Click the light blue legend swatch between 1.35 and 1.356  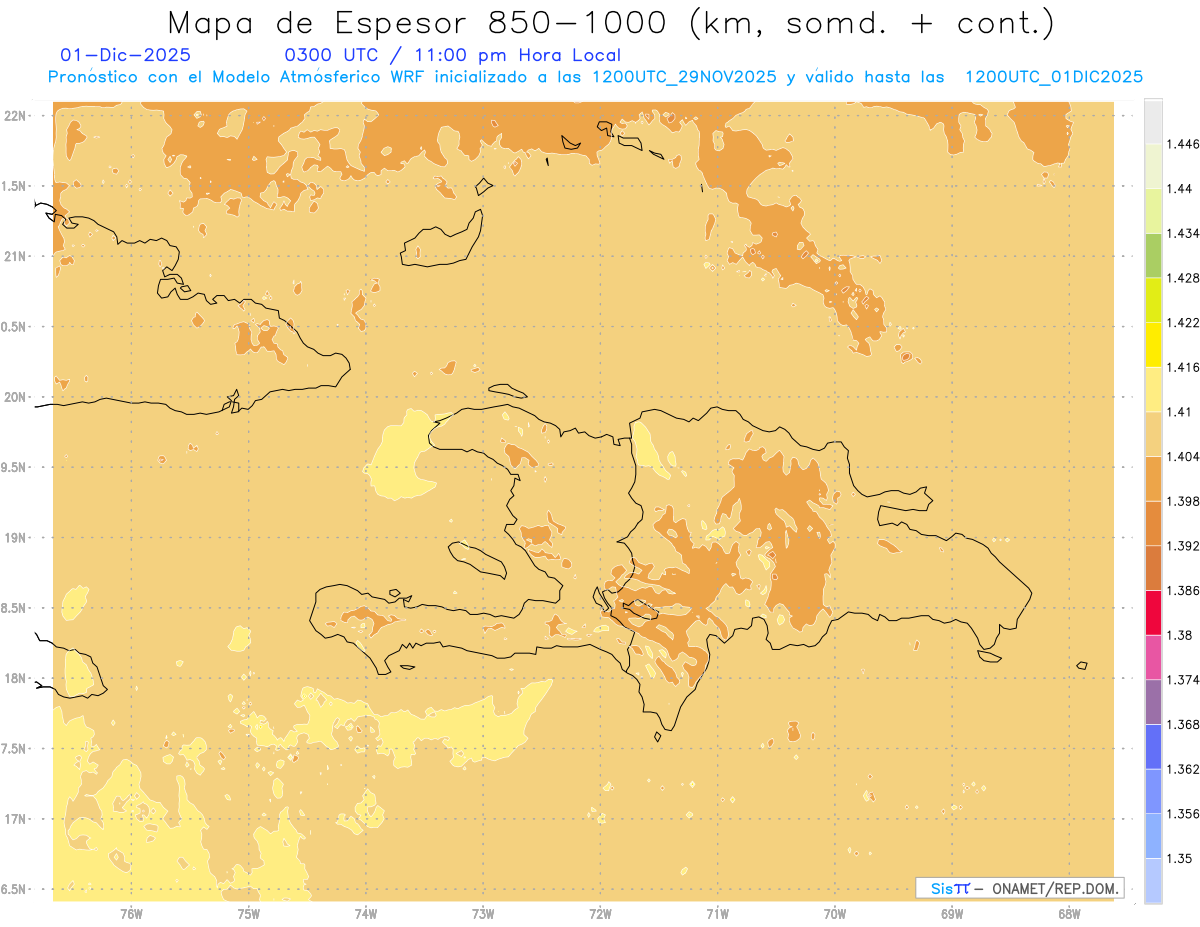[1153, 835]
